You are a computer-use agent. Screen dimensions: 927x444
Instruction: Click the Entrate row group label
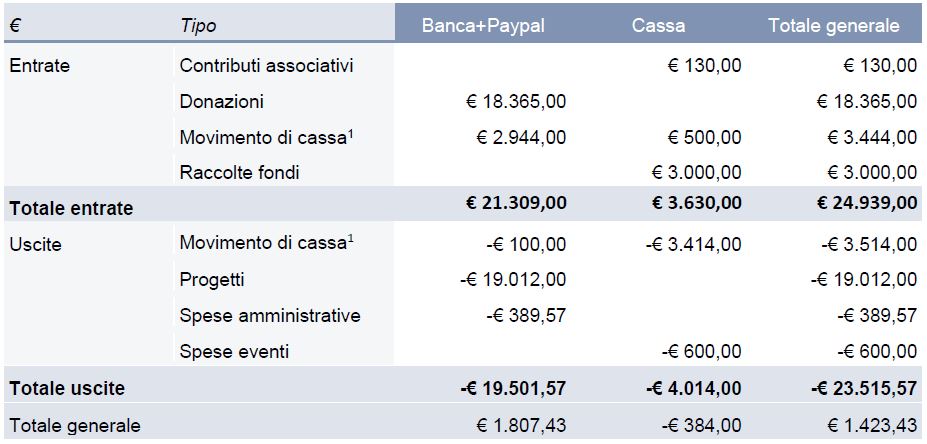point(39,66)
